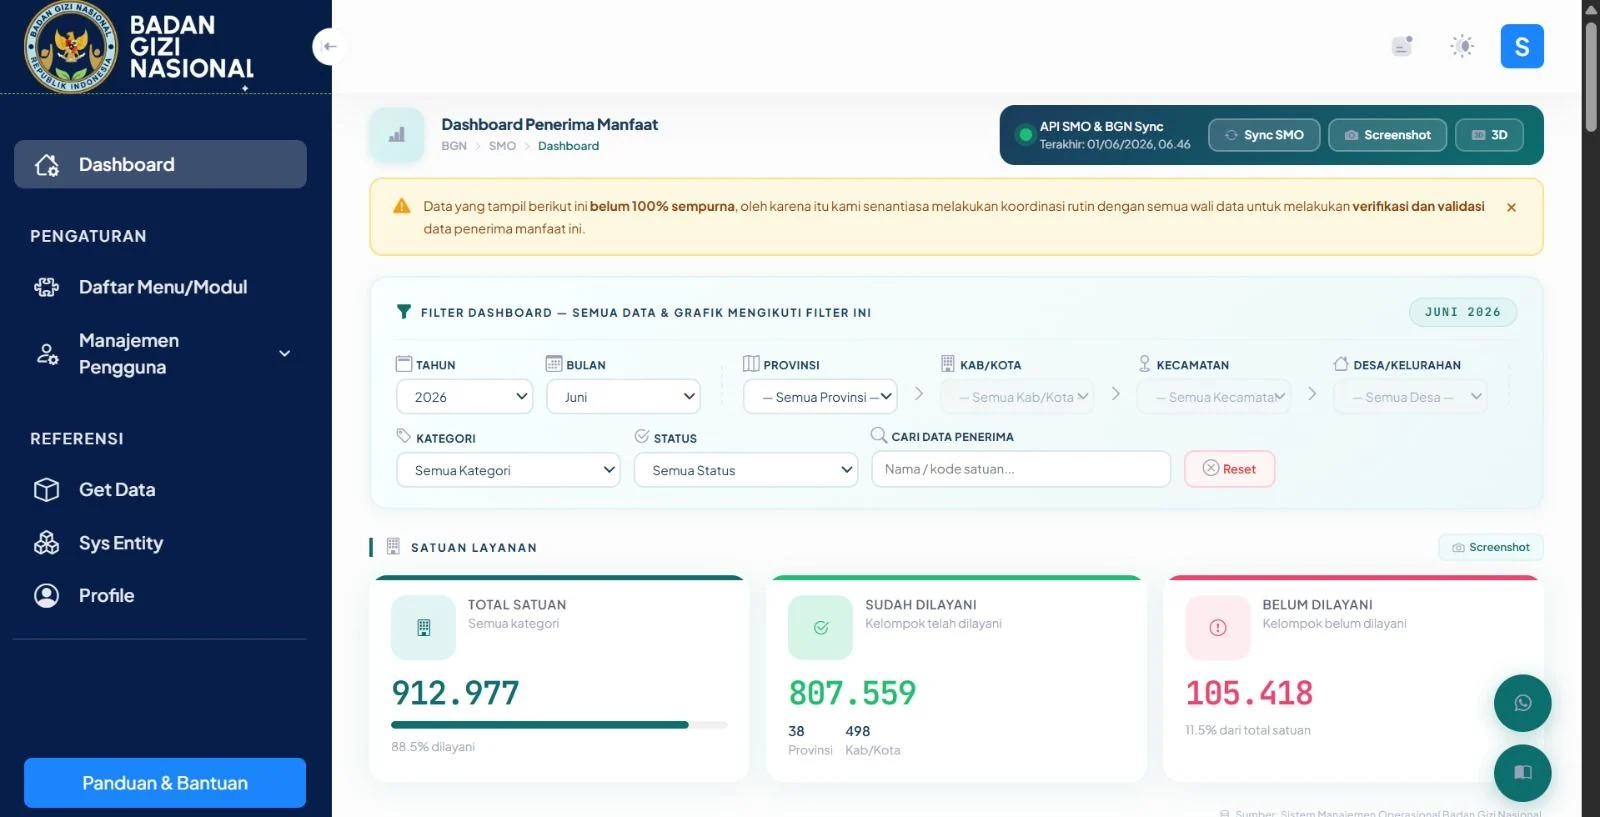Open user avatar S menu
This screenshot has height=817, width=1600.
1522,46
